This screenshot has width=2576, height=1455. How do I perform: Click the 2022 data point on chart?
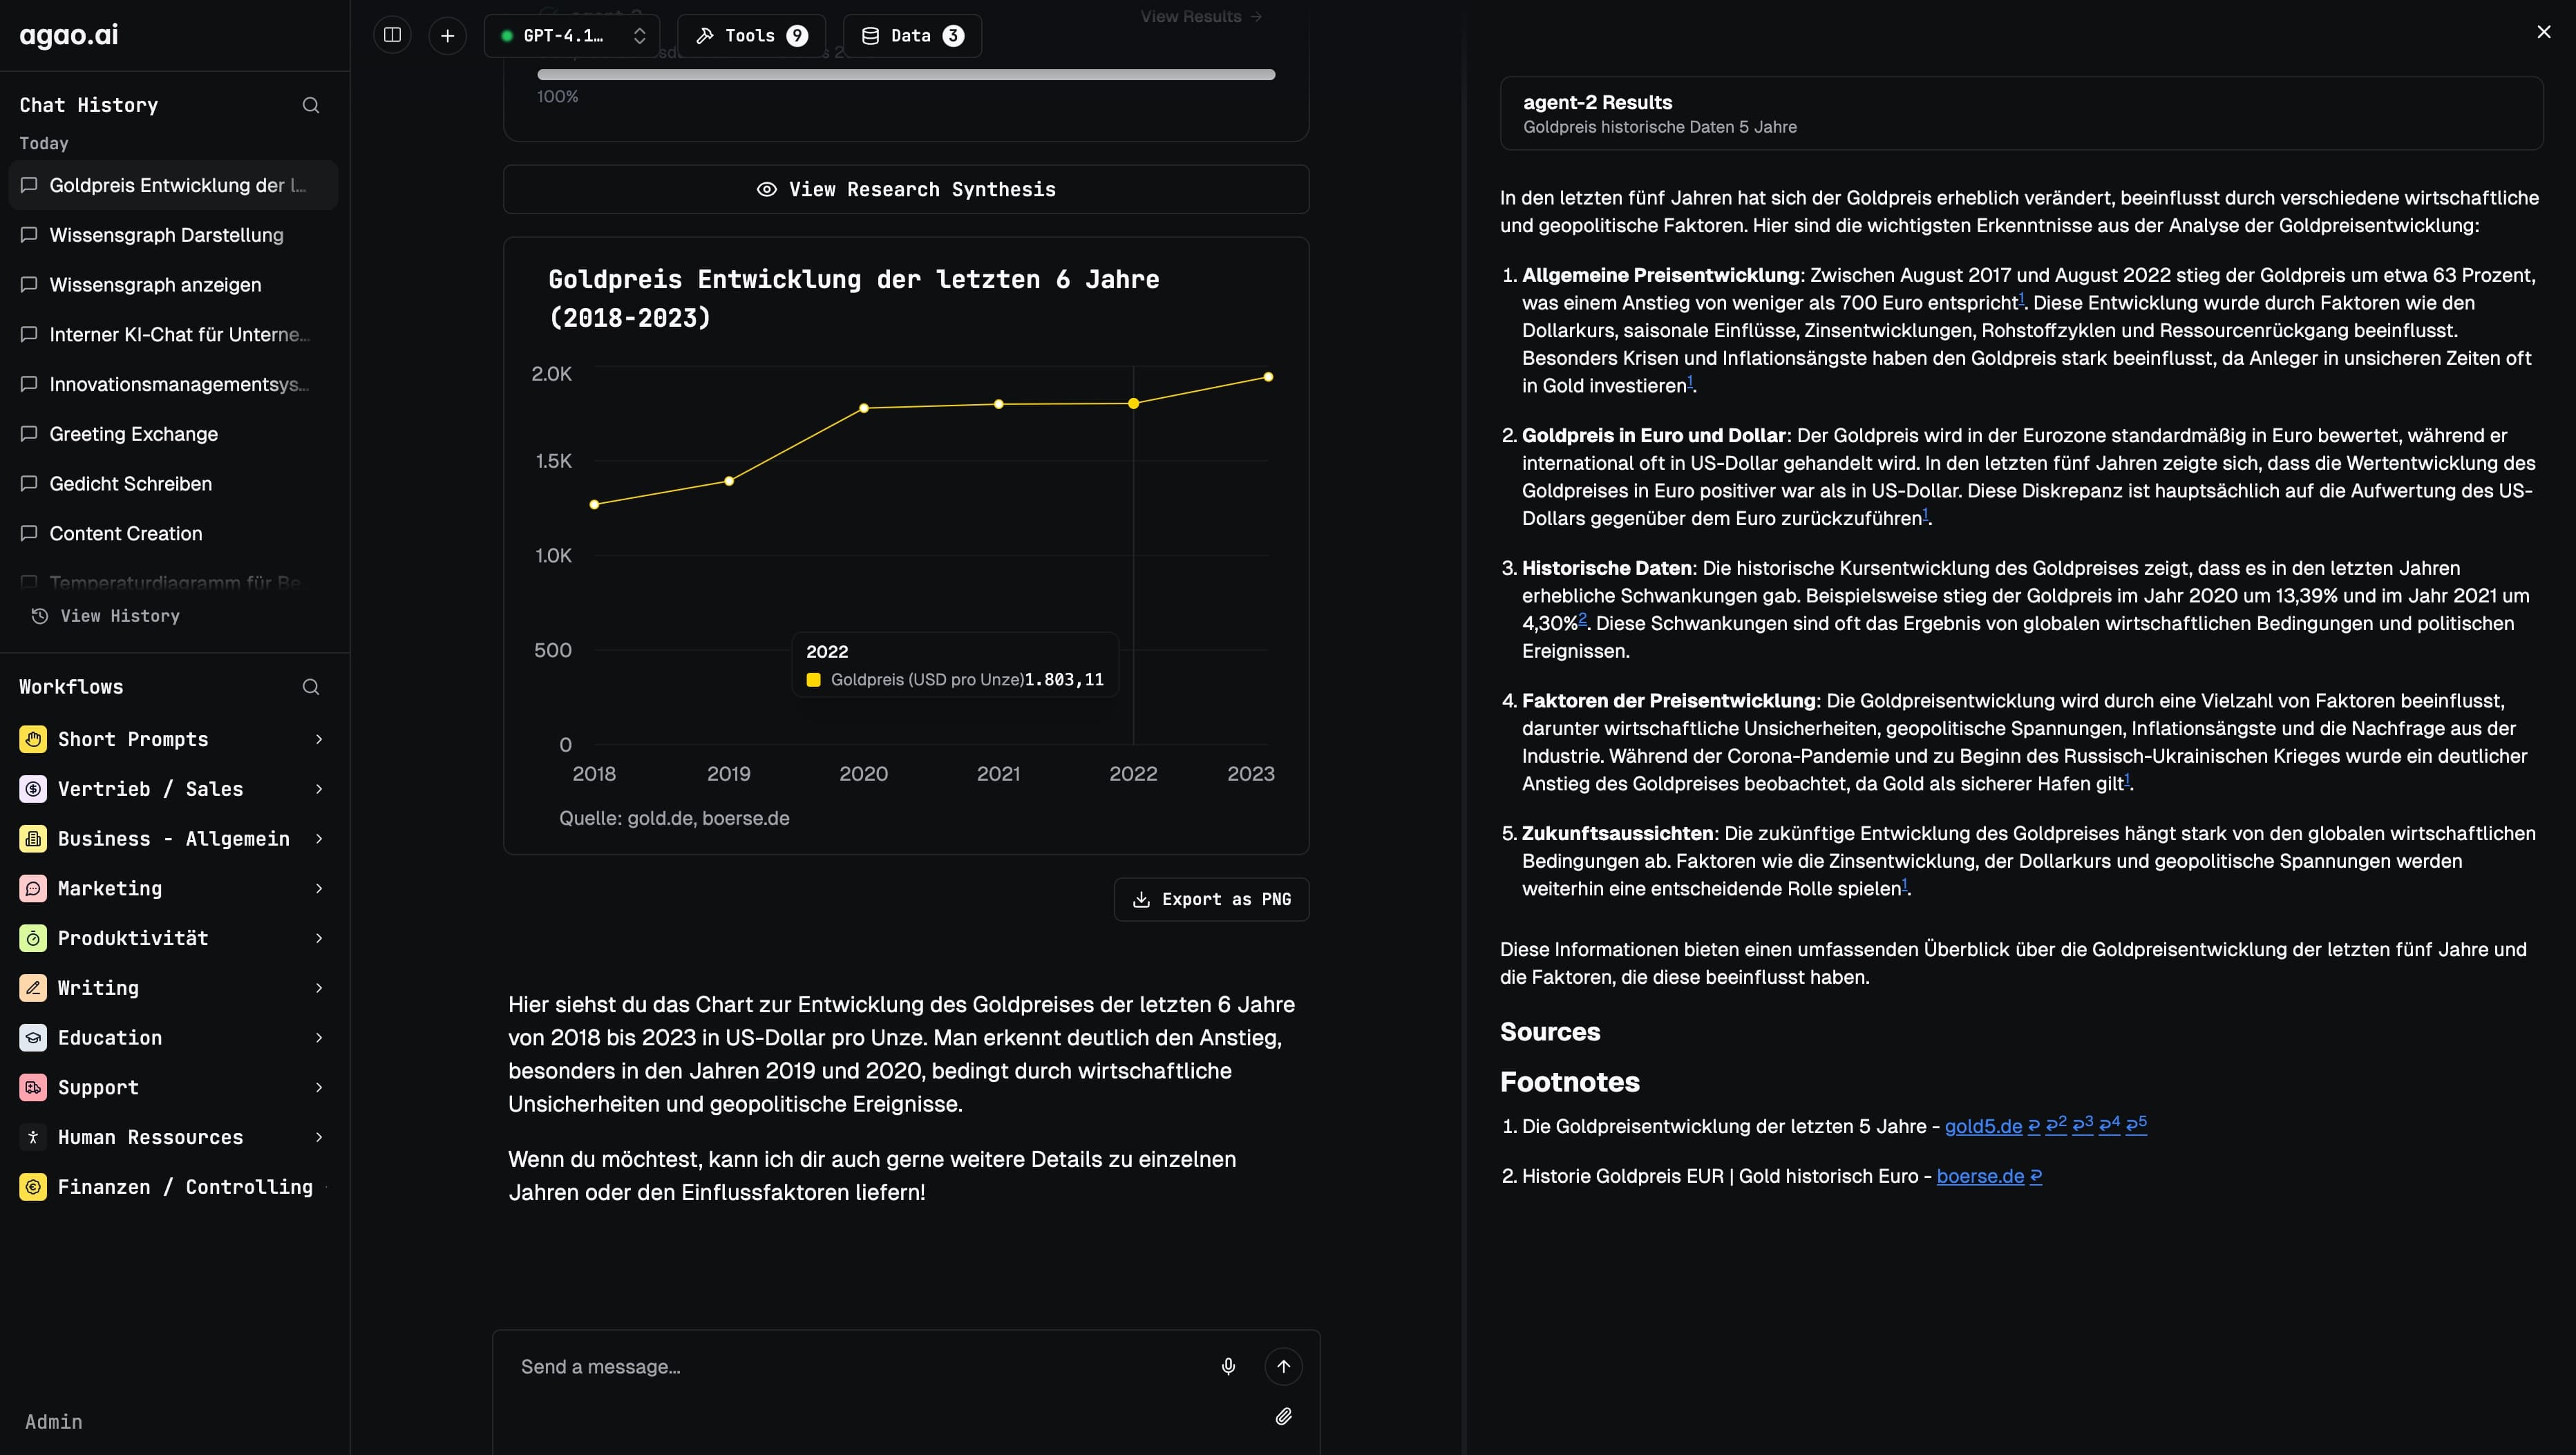pyautogui.click(x=1133, y=403)
